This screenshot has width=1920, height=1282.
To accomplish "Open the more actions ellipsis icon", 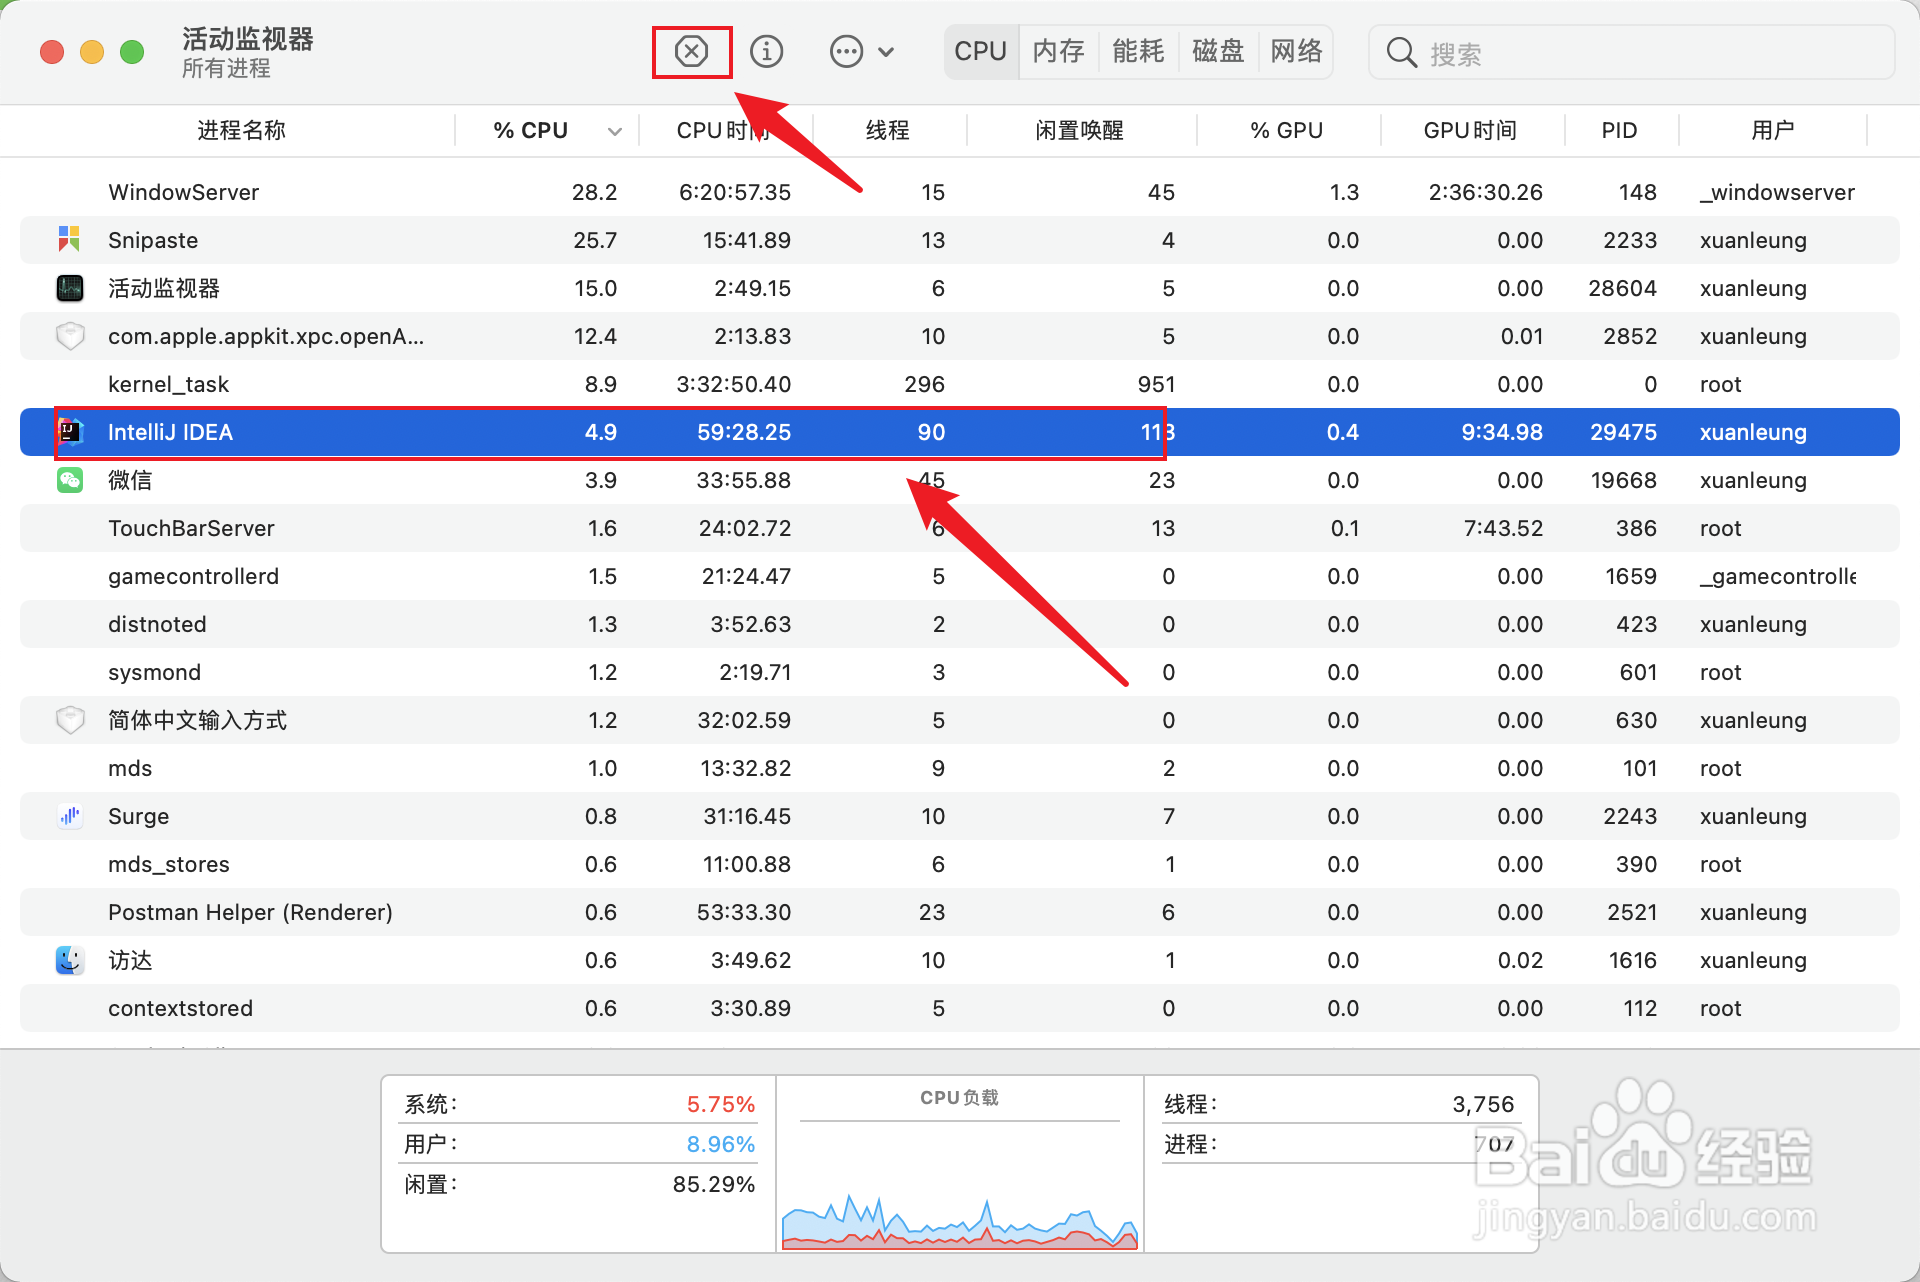I will tap(846, 51).
